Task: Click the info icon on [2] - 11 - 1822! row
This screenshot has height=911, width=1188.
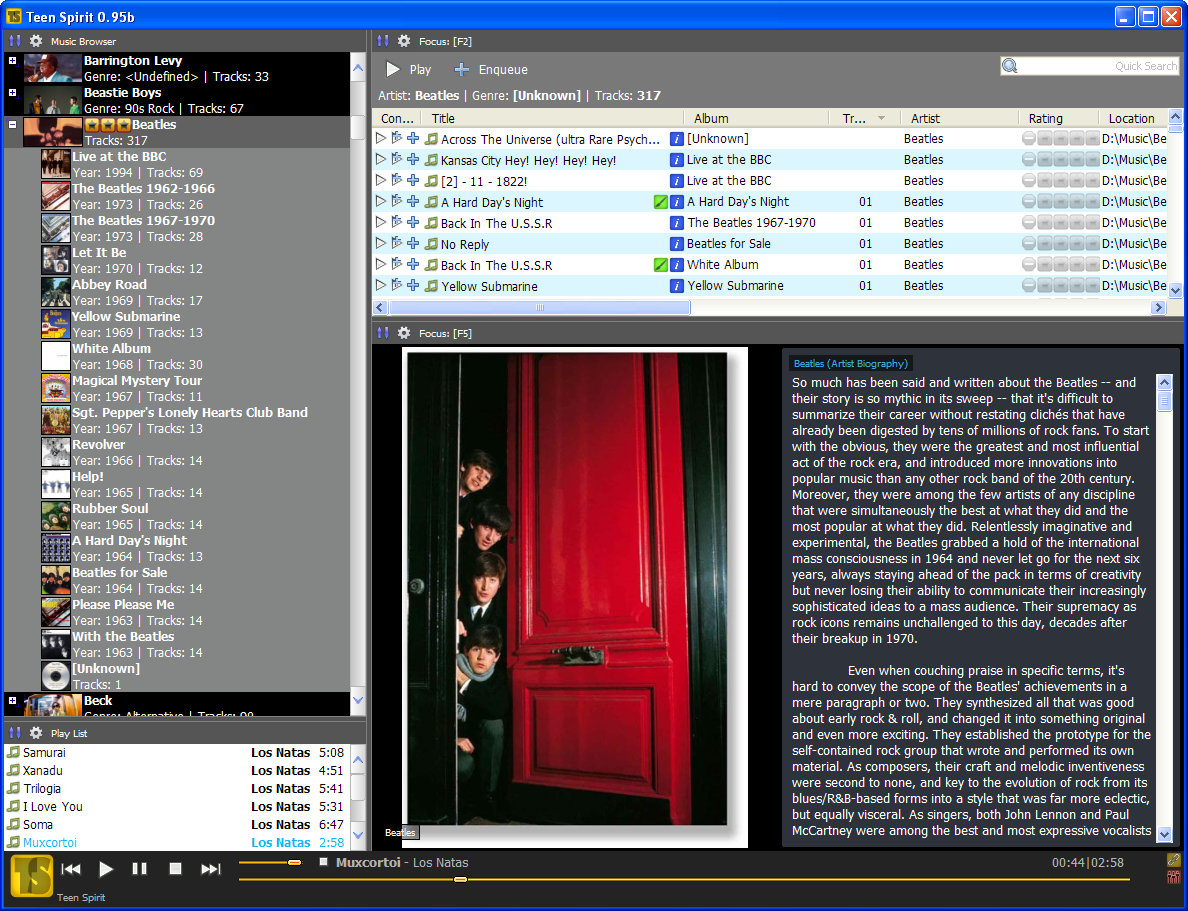Action: [677, 180]
